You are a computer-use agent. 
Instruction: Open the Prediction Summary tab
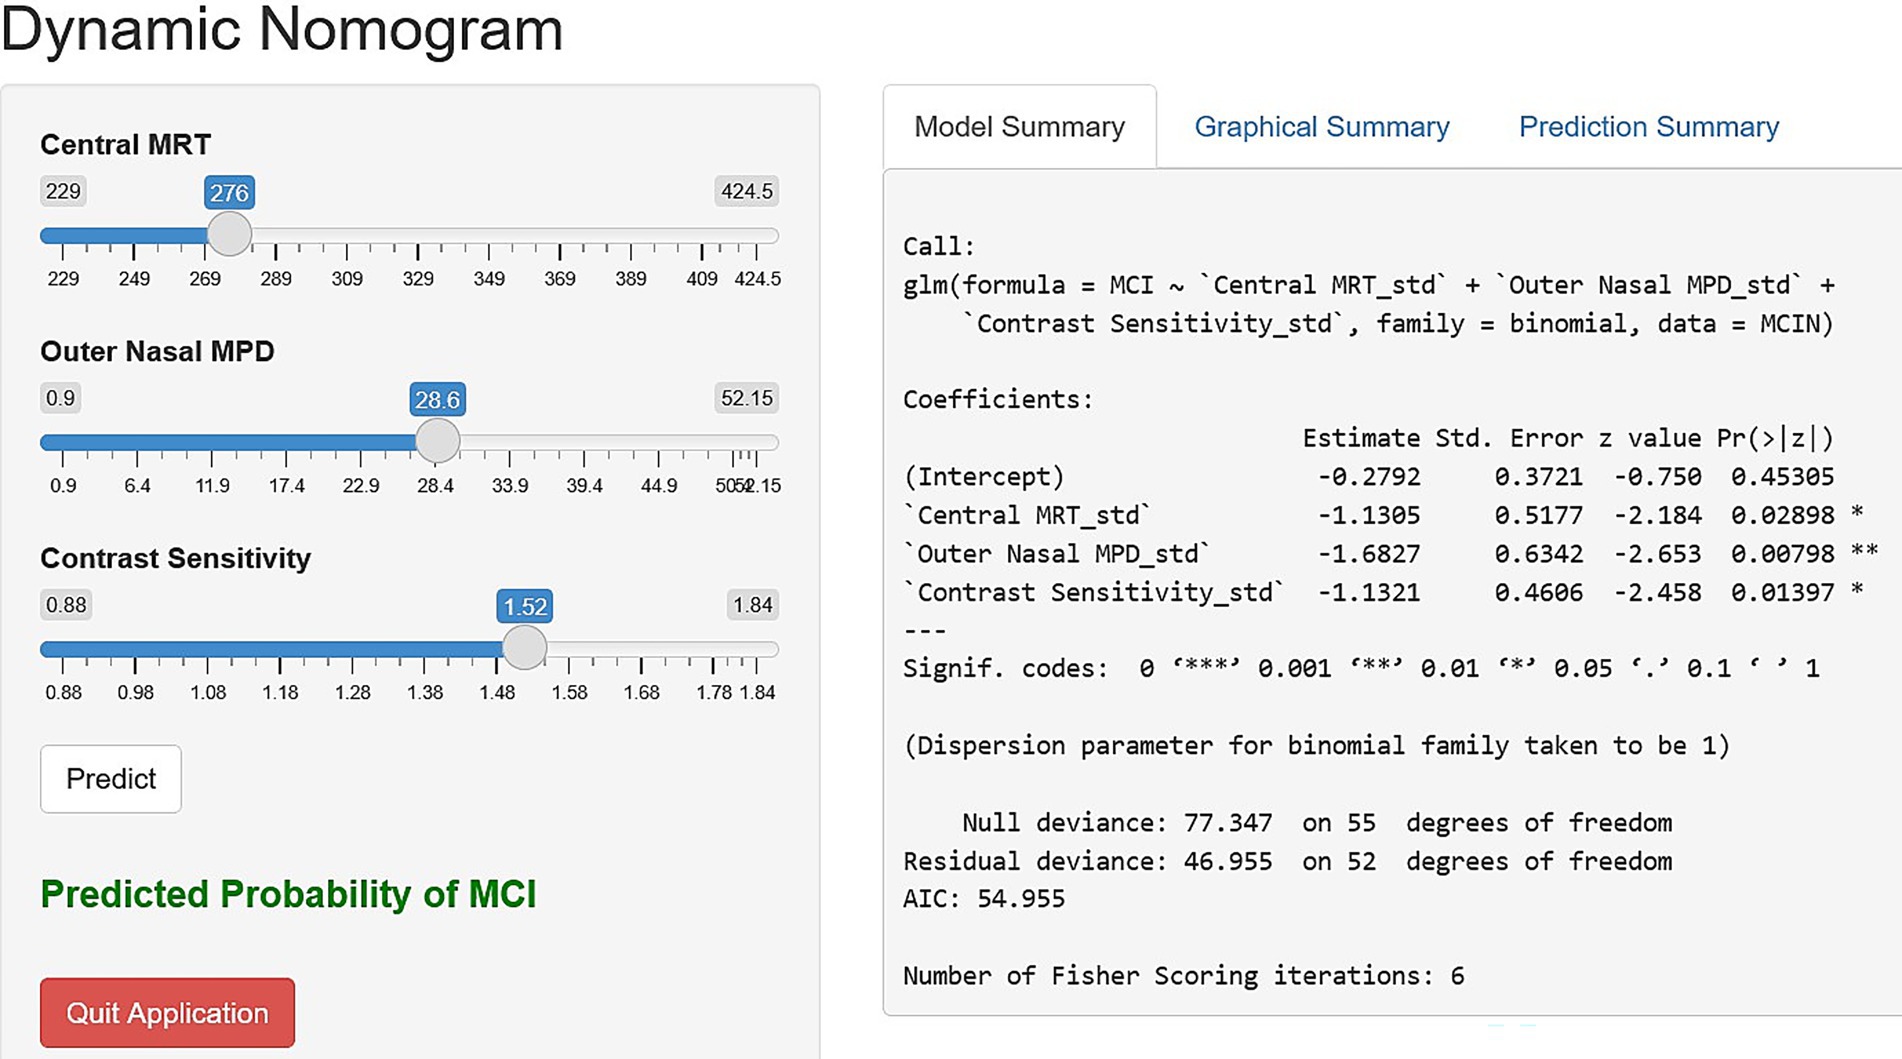(x=1648, y=127)
